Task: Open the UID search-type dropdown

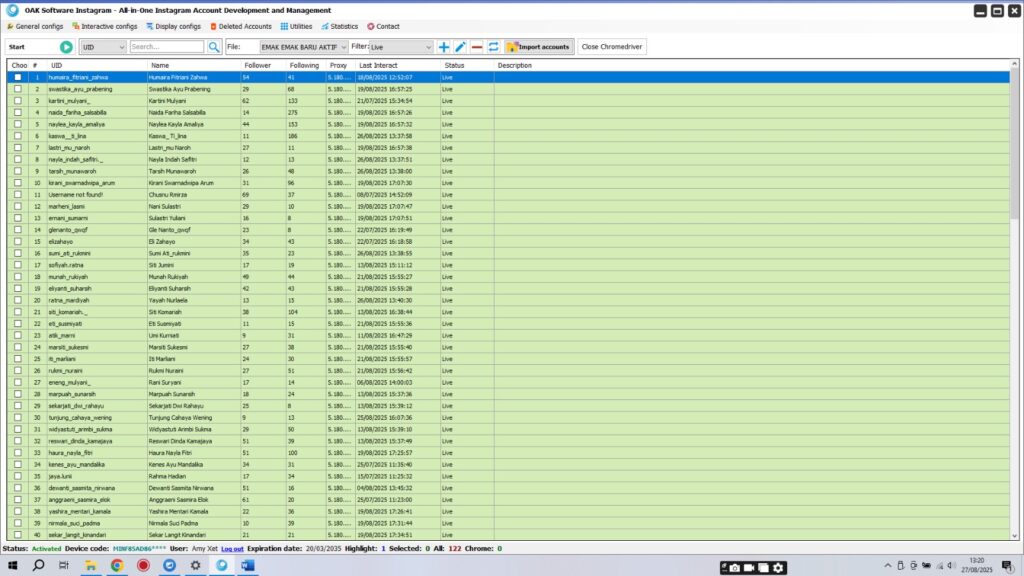Action: click(103, 47)
